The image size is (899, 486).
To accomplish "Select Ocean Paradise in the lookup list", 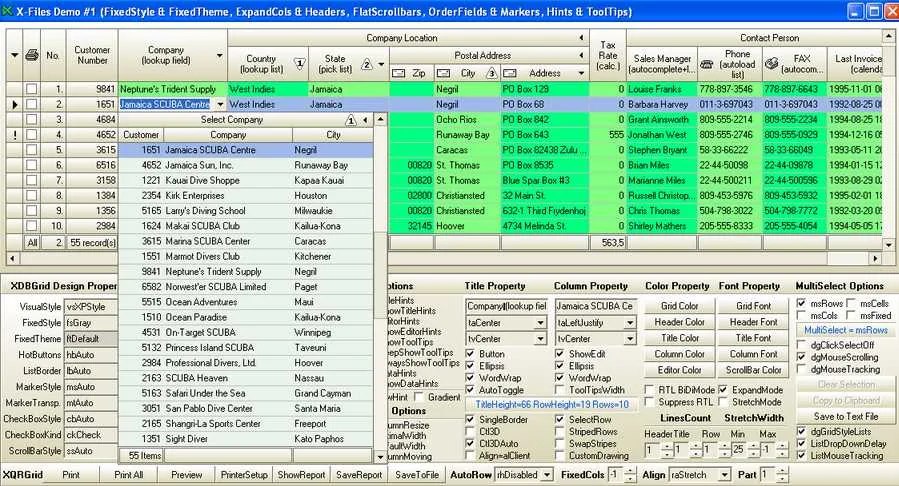I will pos(245,317).
